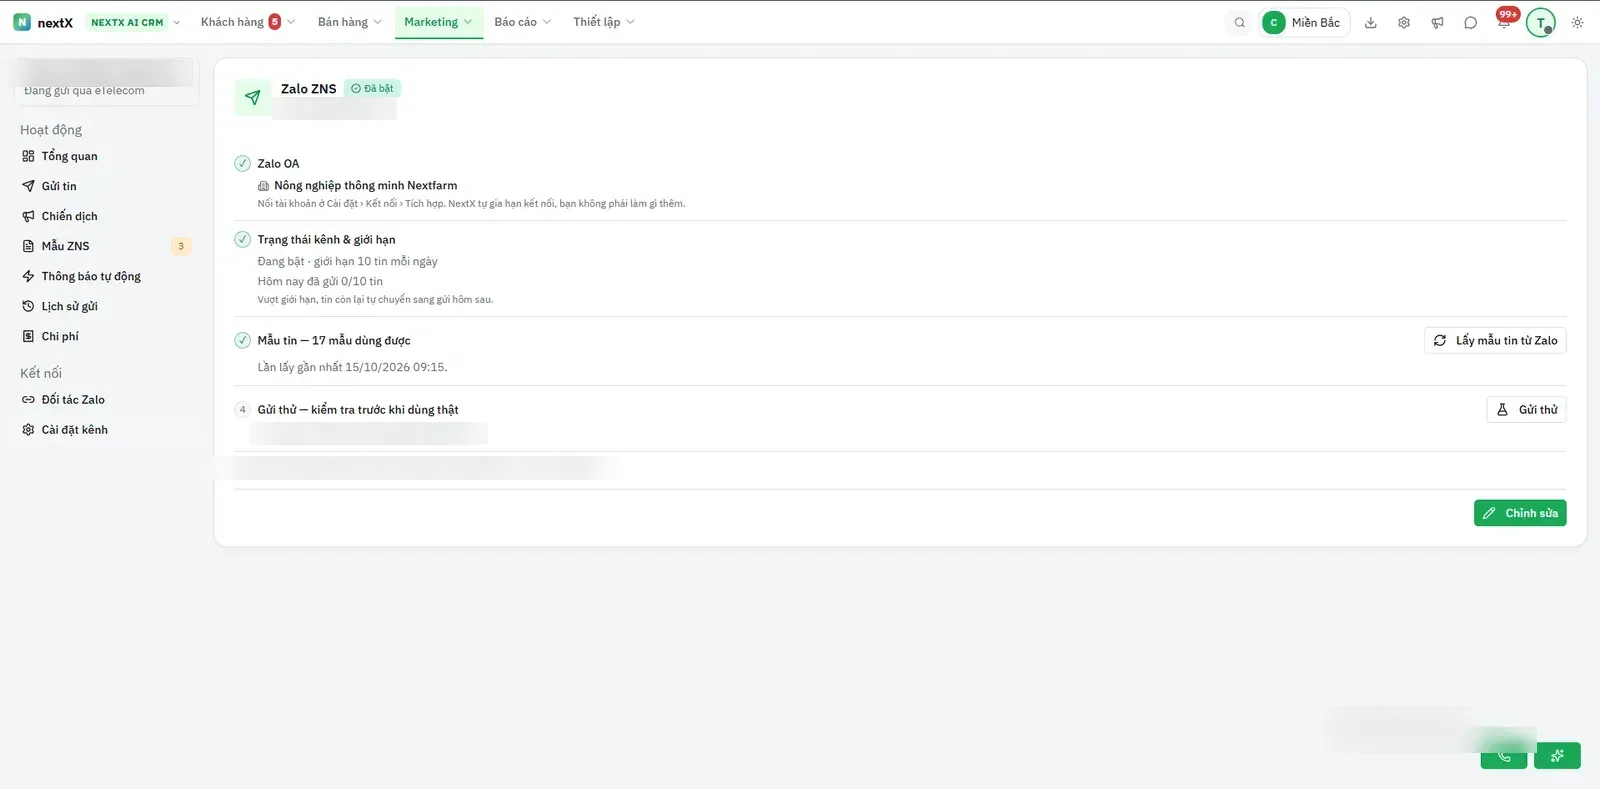Expand the Bán hàng menu
This screenshot has height=789, width=1600.
349,22
